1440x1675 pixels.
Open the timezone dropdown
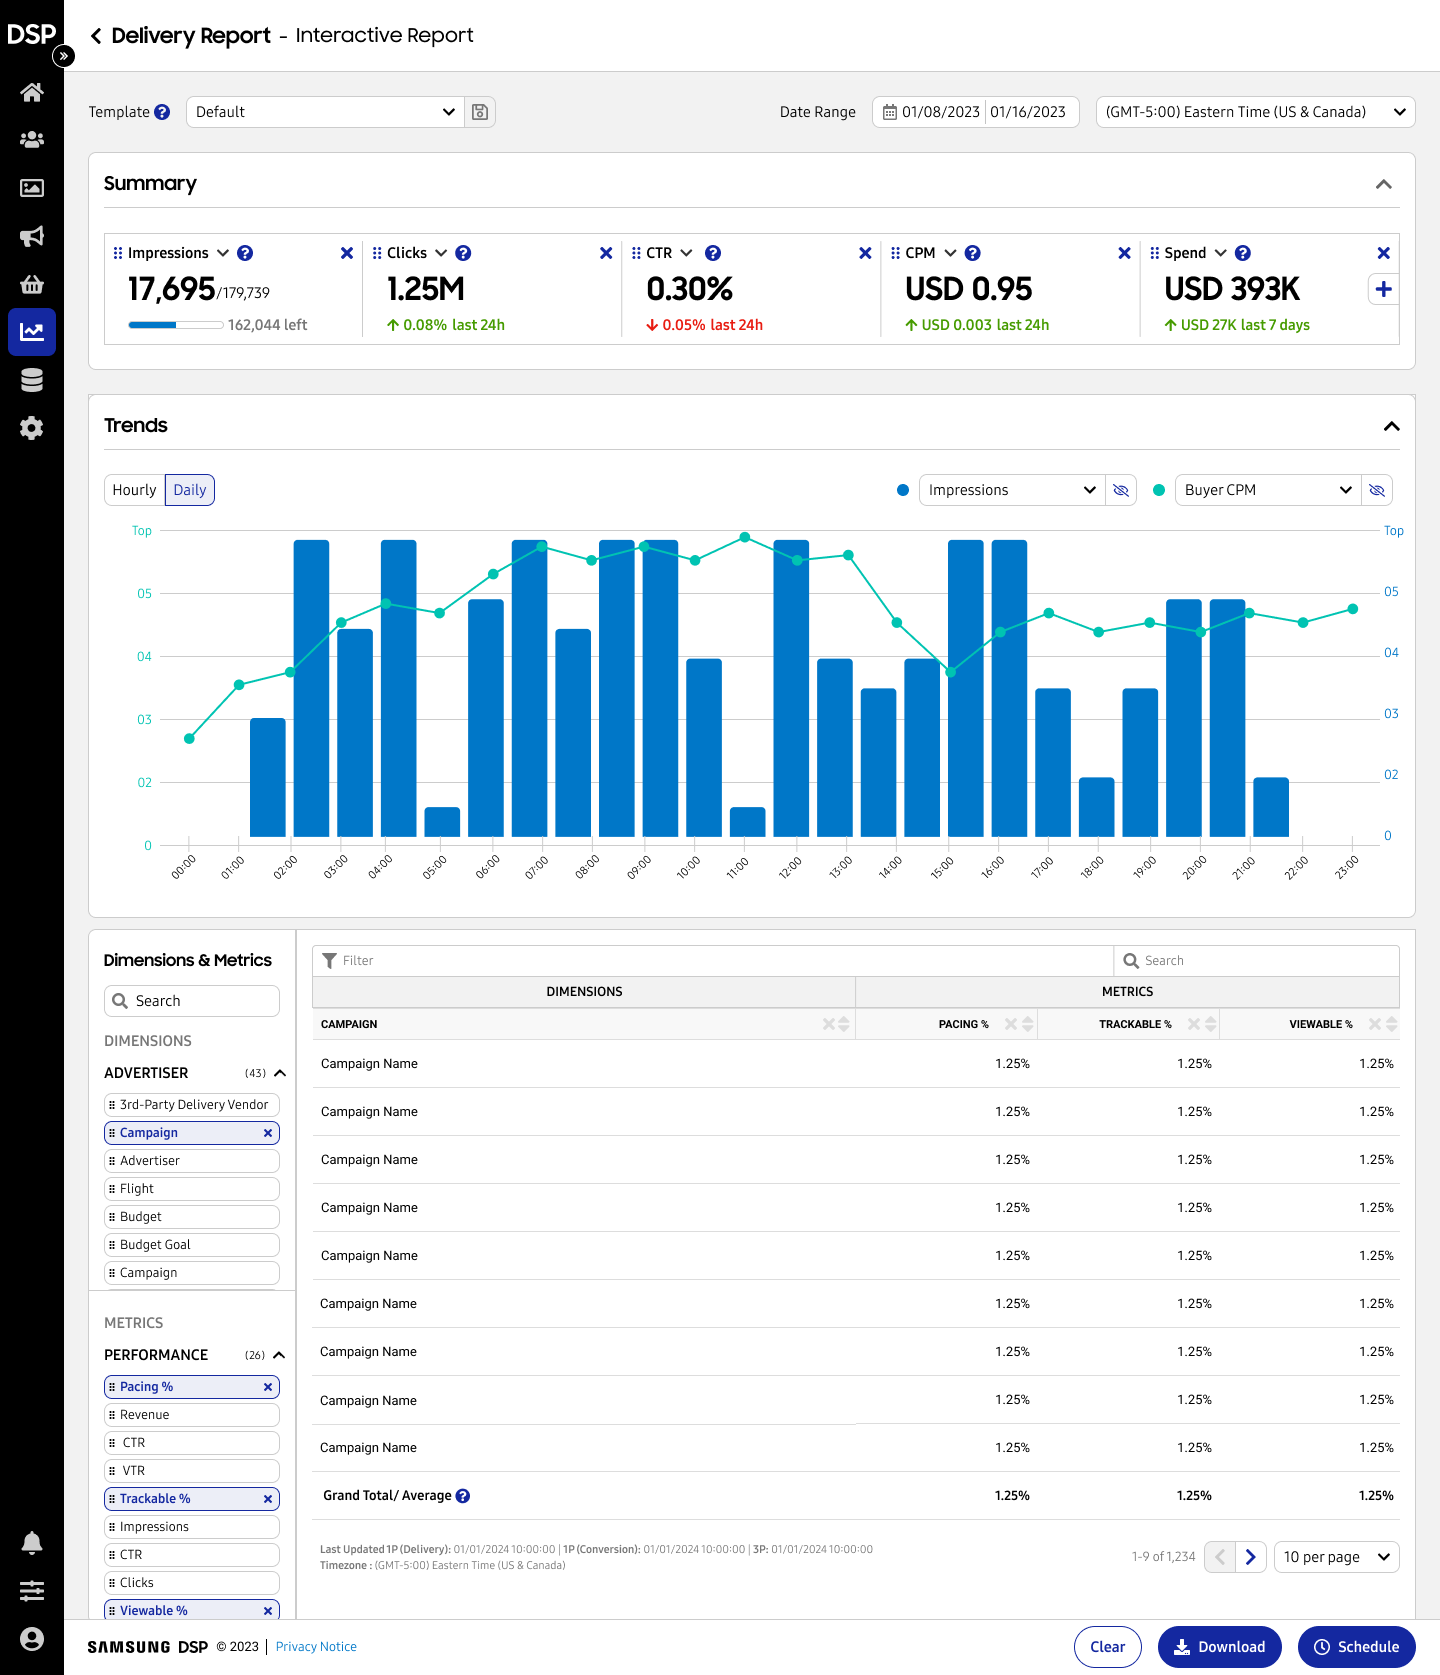(x=1255, y=112)
